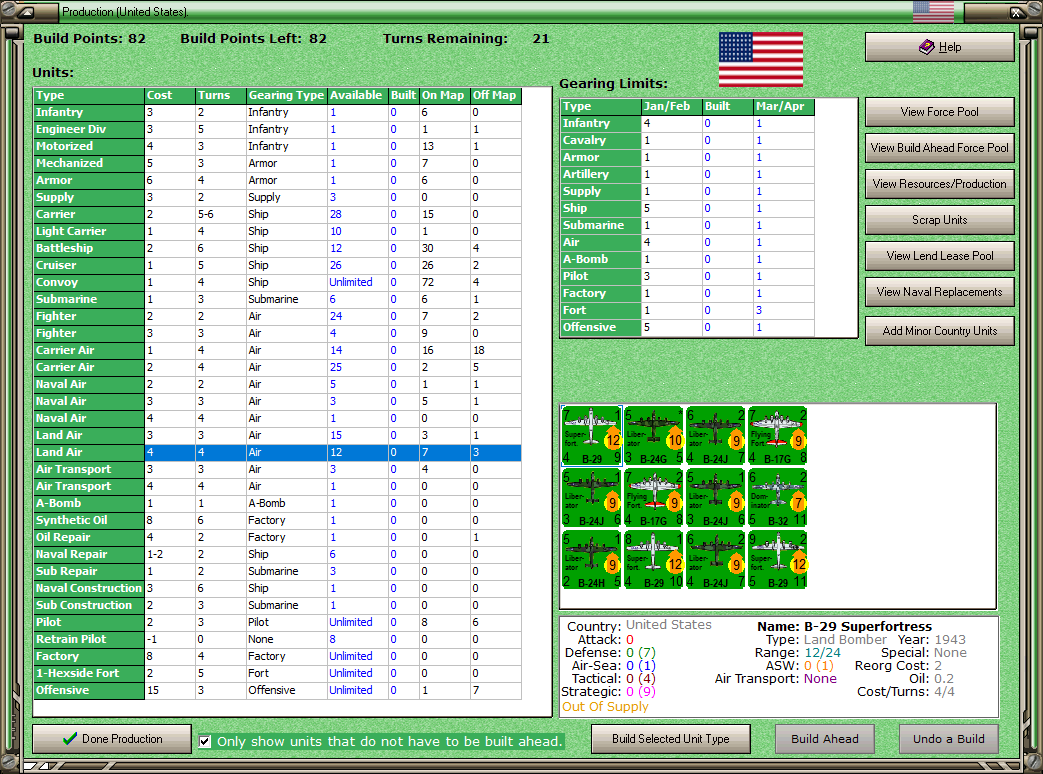The width and height of the screenshot is (1043, 774).
Task: Click the On Map column header
Action: tap(444, 95)
